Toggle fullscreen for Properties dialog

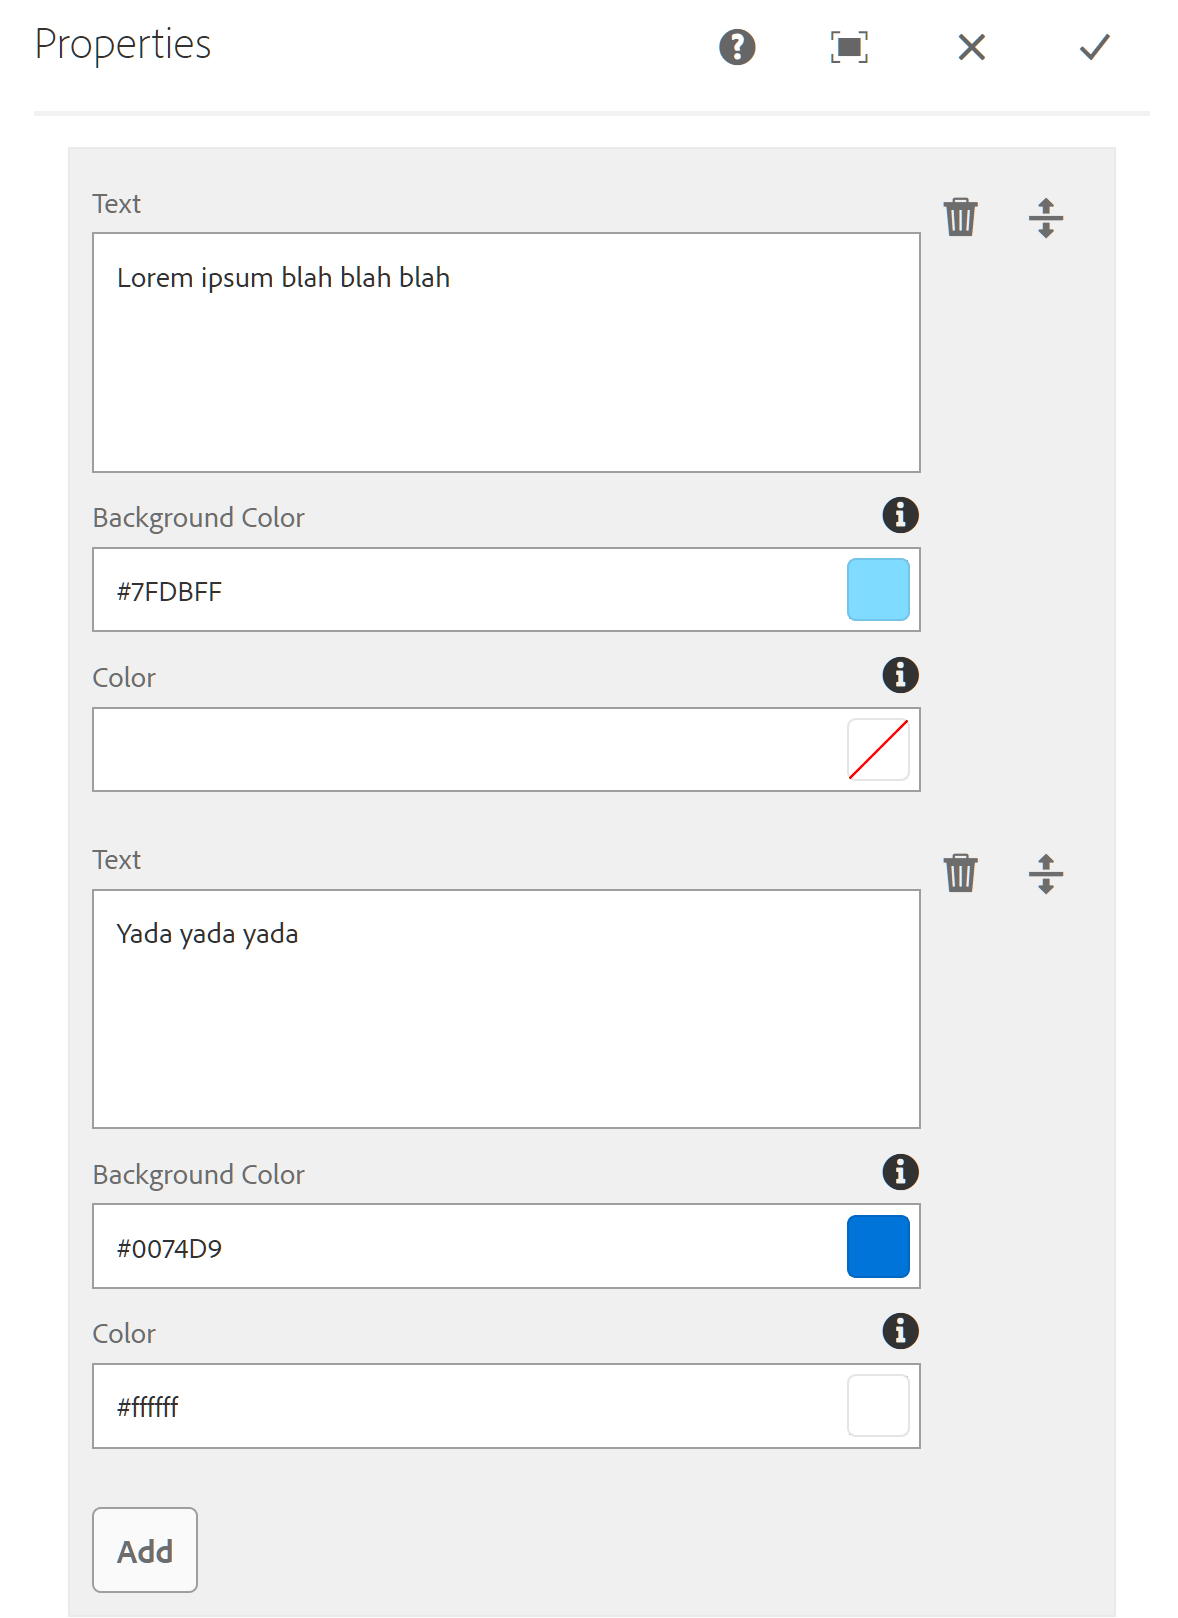pyautogui.click(x=849, y=47)
